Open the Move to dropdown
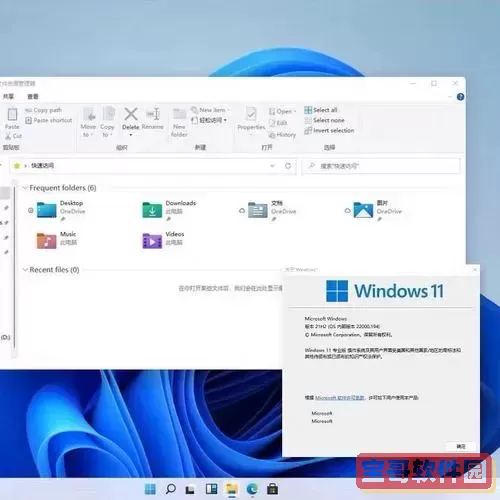 point(88,122)
